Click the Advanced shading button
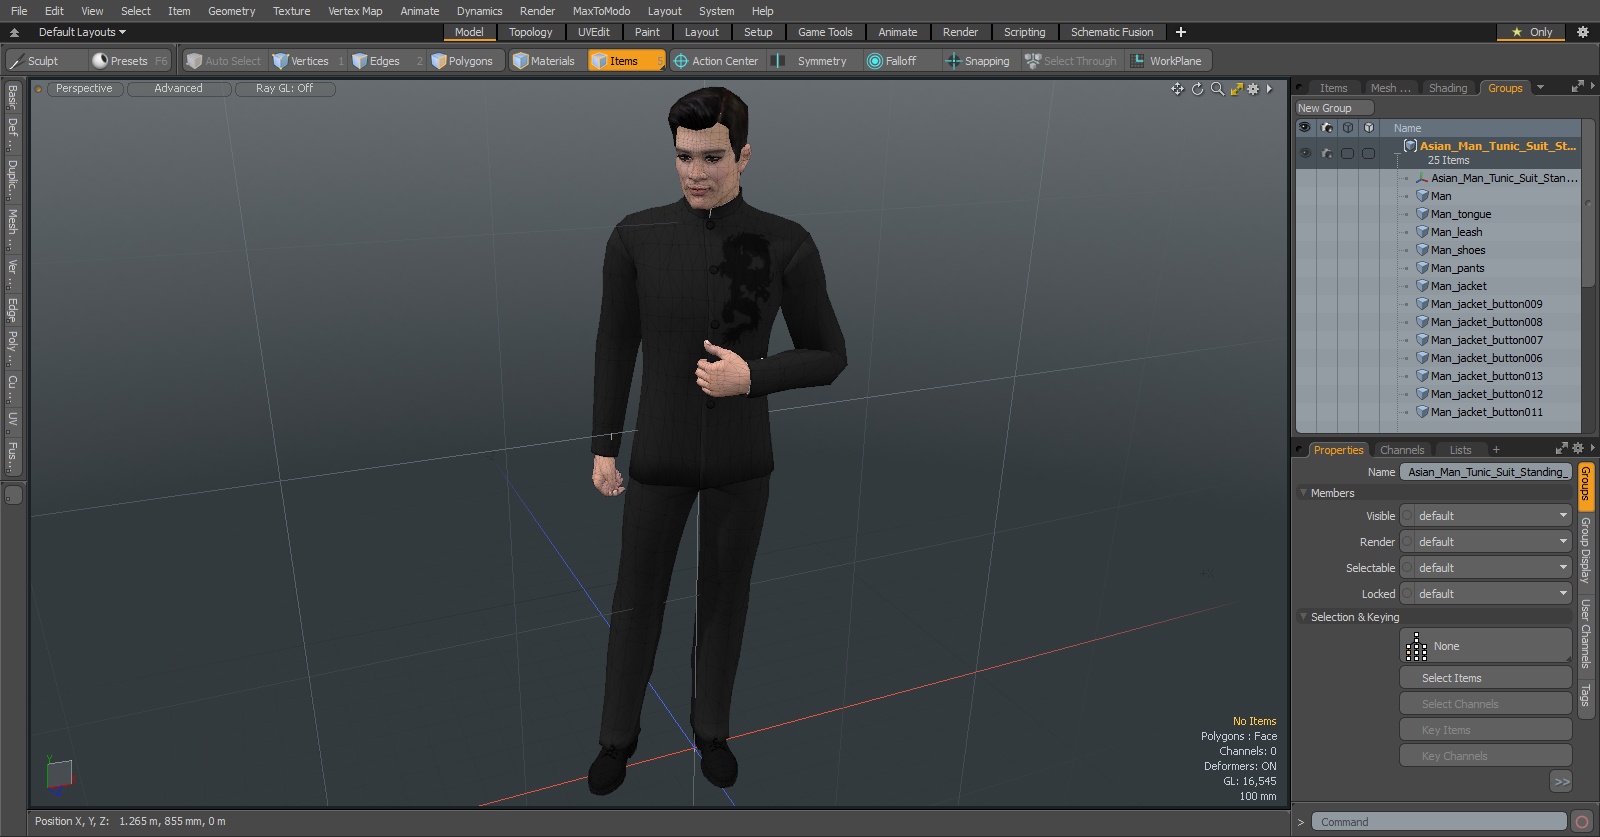Screen dimensions: 1600x837 click(179, 89)
